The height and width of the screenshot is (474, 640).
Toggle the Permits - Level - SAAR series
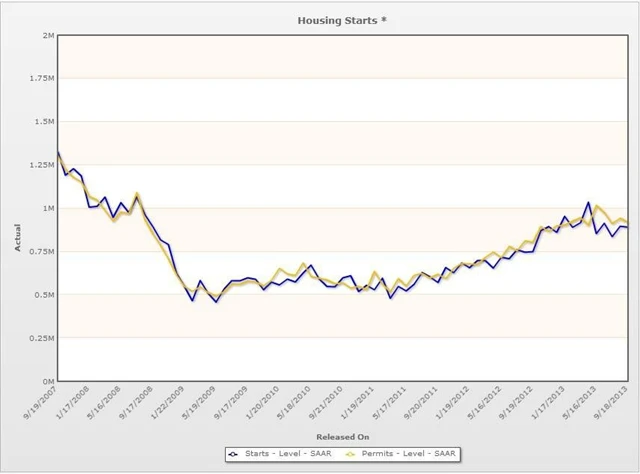tap(399, 454)
